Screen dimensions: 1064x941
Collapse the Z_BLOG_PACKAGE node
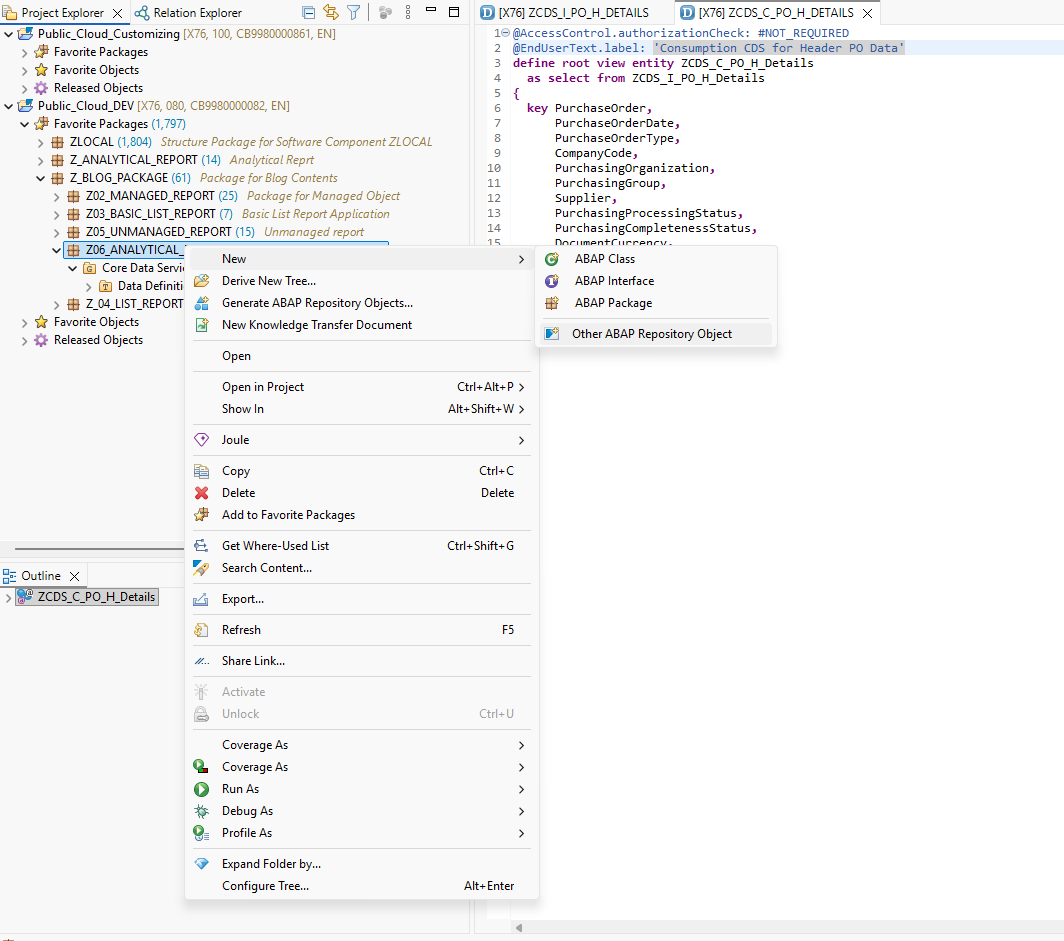coord(41,178)
